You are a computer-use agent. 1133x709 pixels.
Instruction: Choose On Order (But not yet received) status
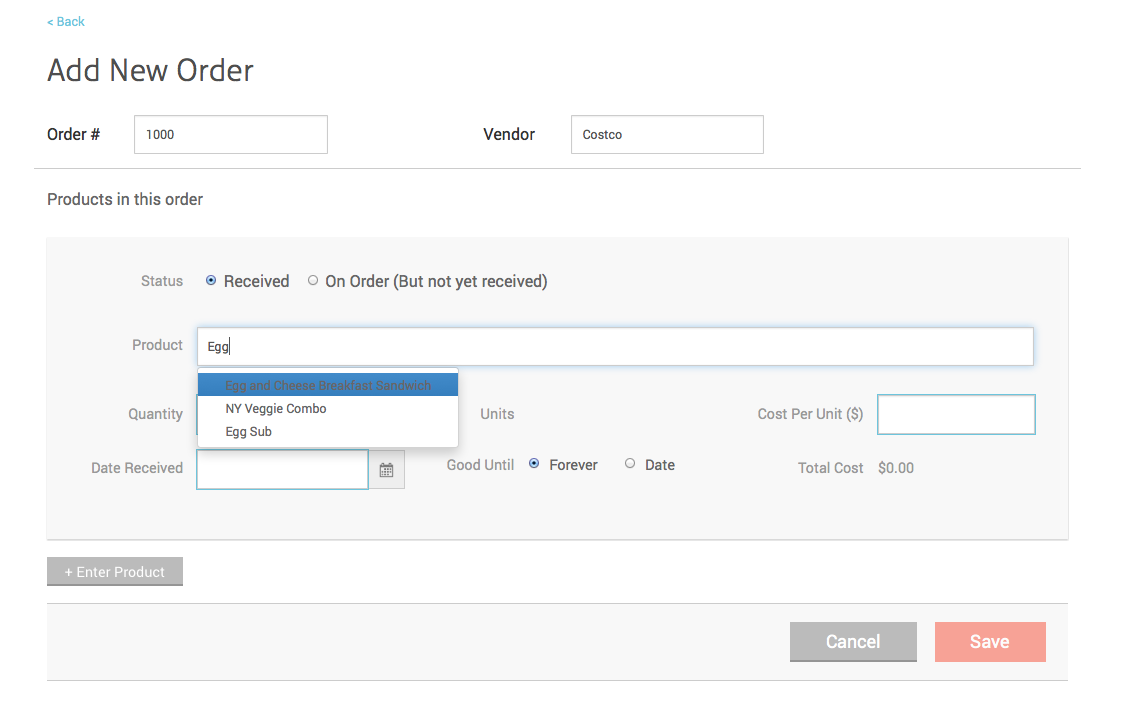tap(313, 280)
